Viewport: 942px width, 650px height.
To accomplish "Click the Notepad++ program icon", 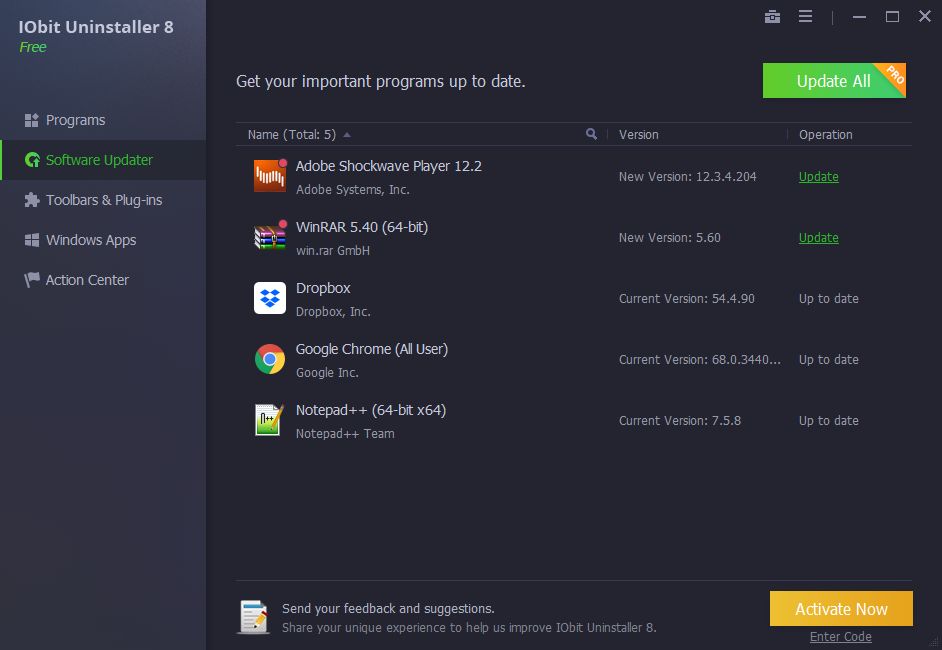I will pos(269,420).
